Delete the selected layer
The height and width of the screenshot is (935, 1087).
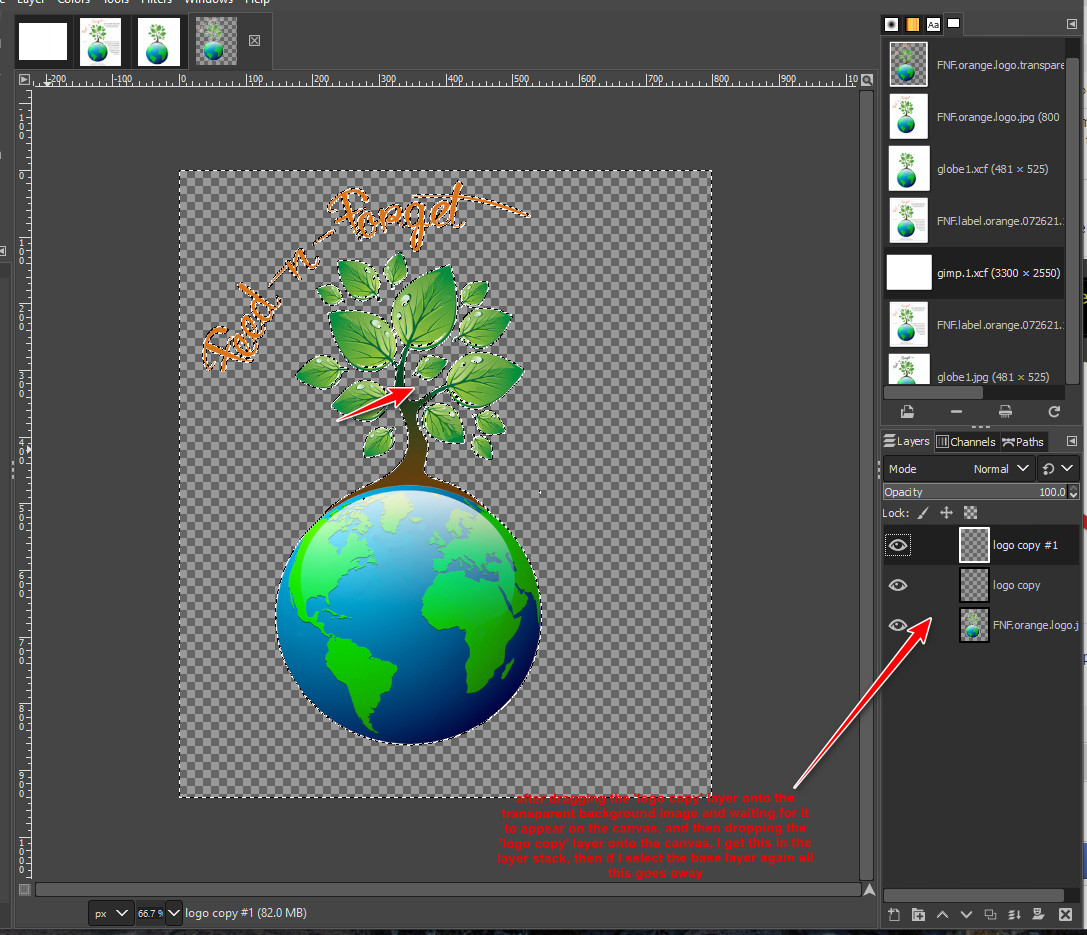(x=1065, y=914)
